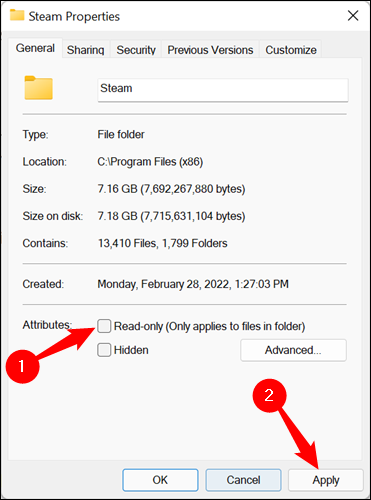The width and height of the screenshot is (371, 500).
Task: Open the Advanced attributes dialog
Action: pos(293,350)
